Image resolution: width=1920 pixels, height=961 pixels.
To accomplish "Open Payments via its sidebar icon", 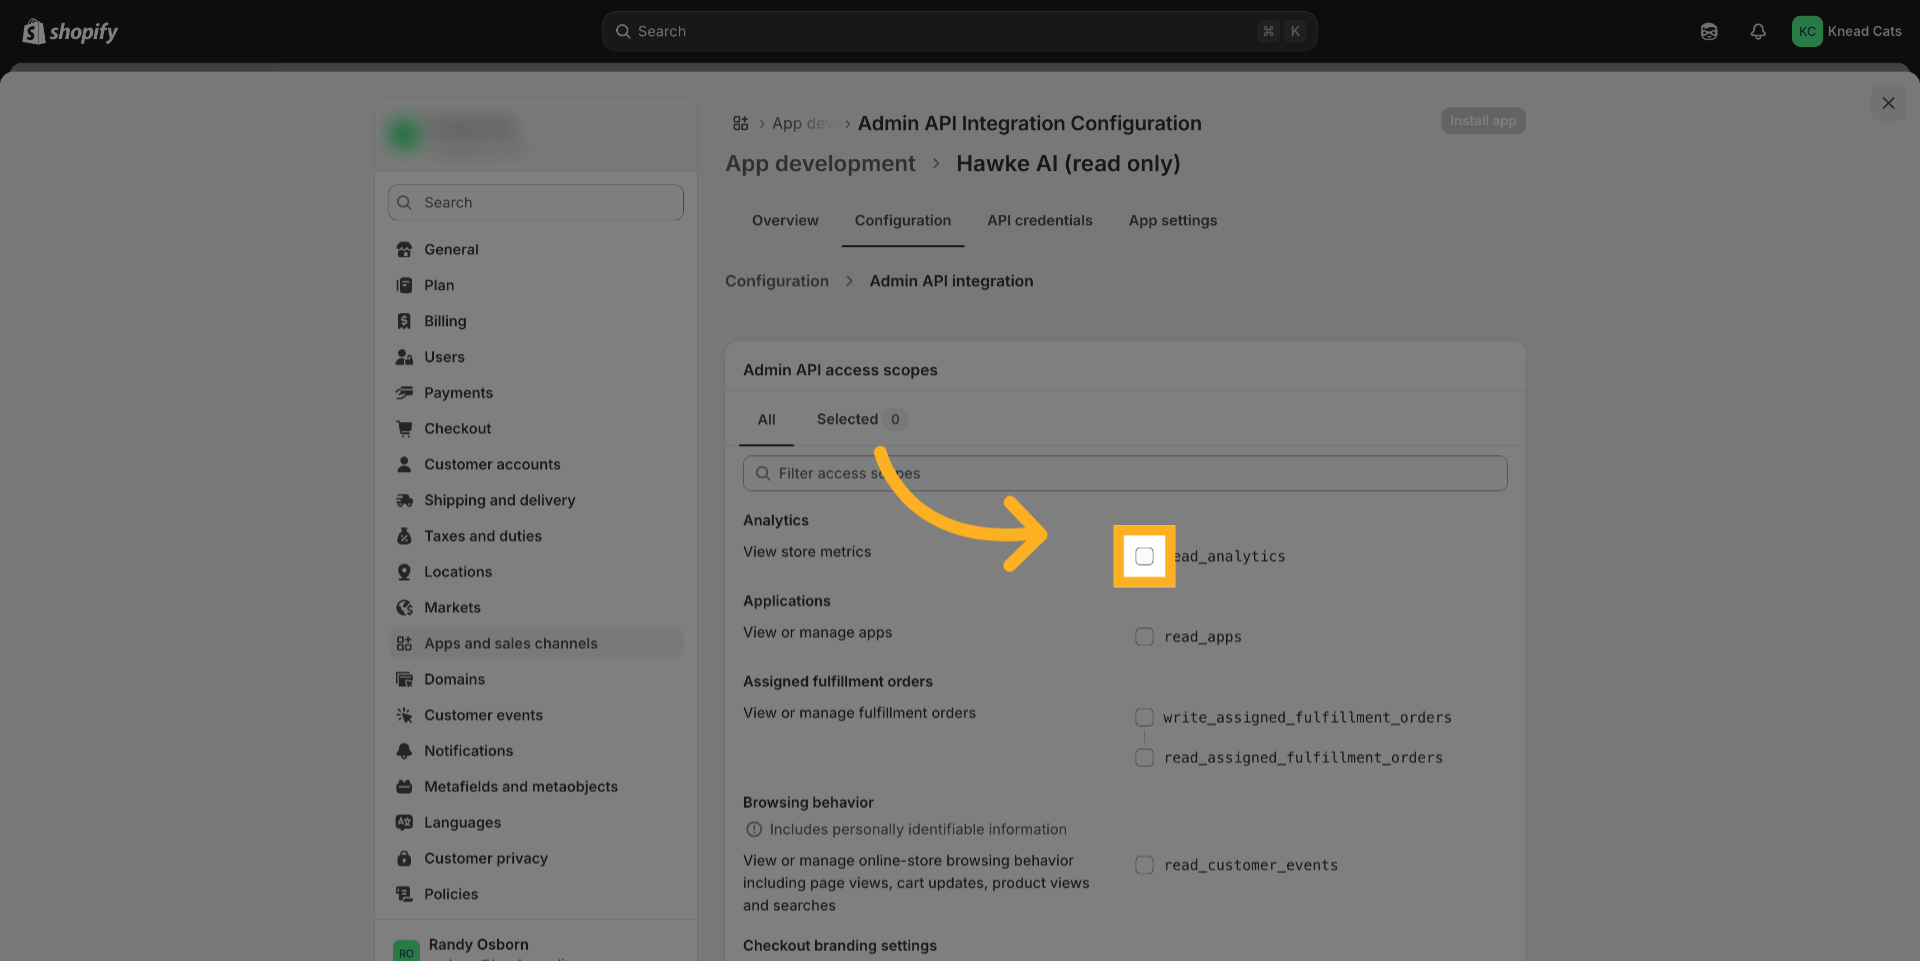I will (x=404, y=393).
